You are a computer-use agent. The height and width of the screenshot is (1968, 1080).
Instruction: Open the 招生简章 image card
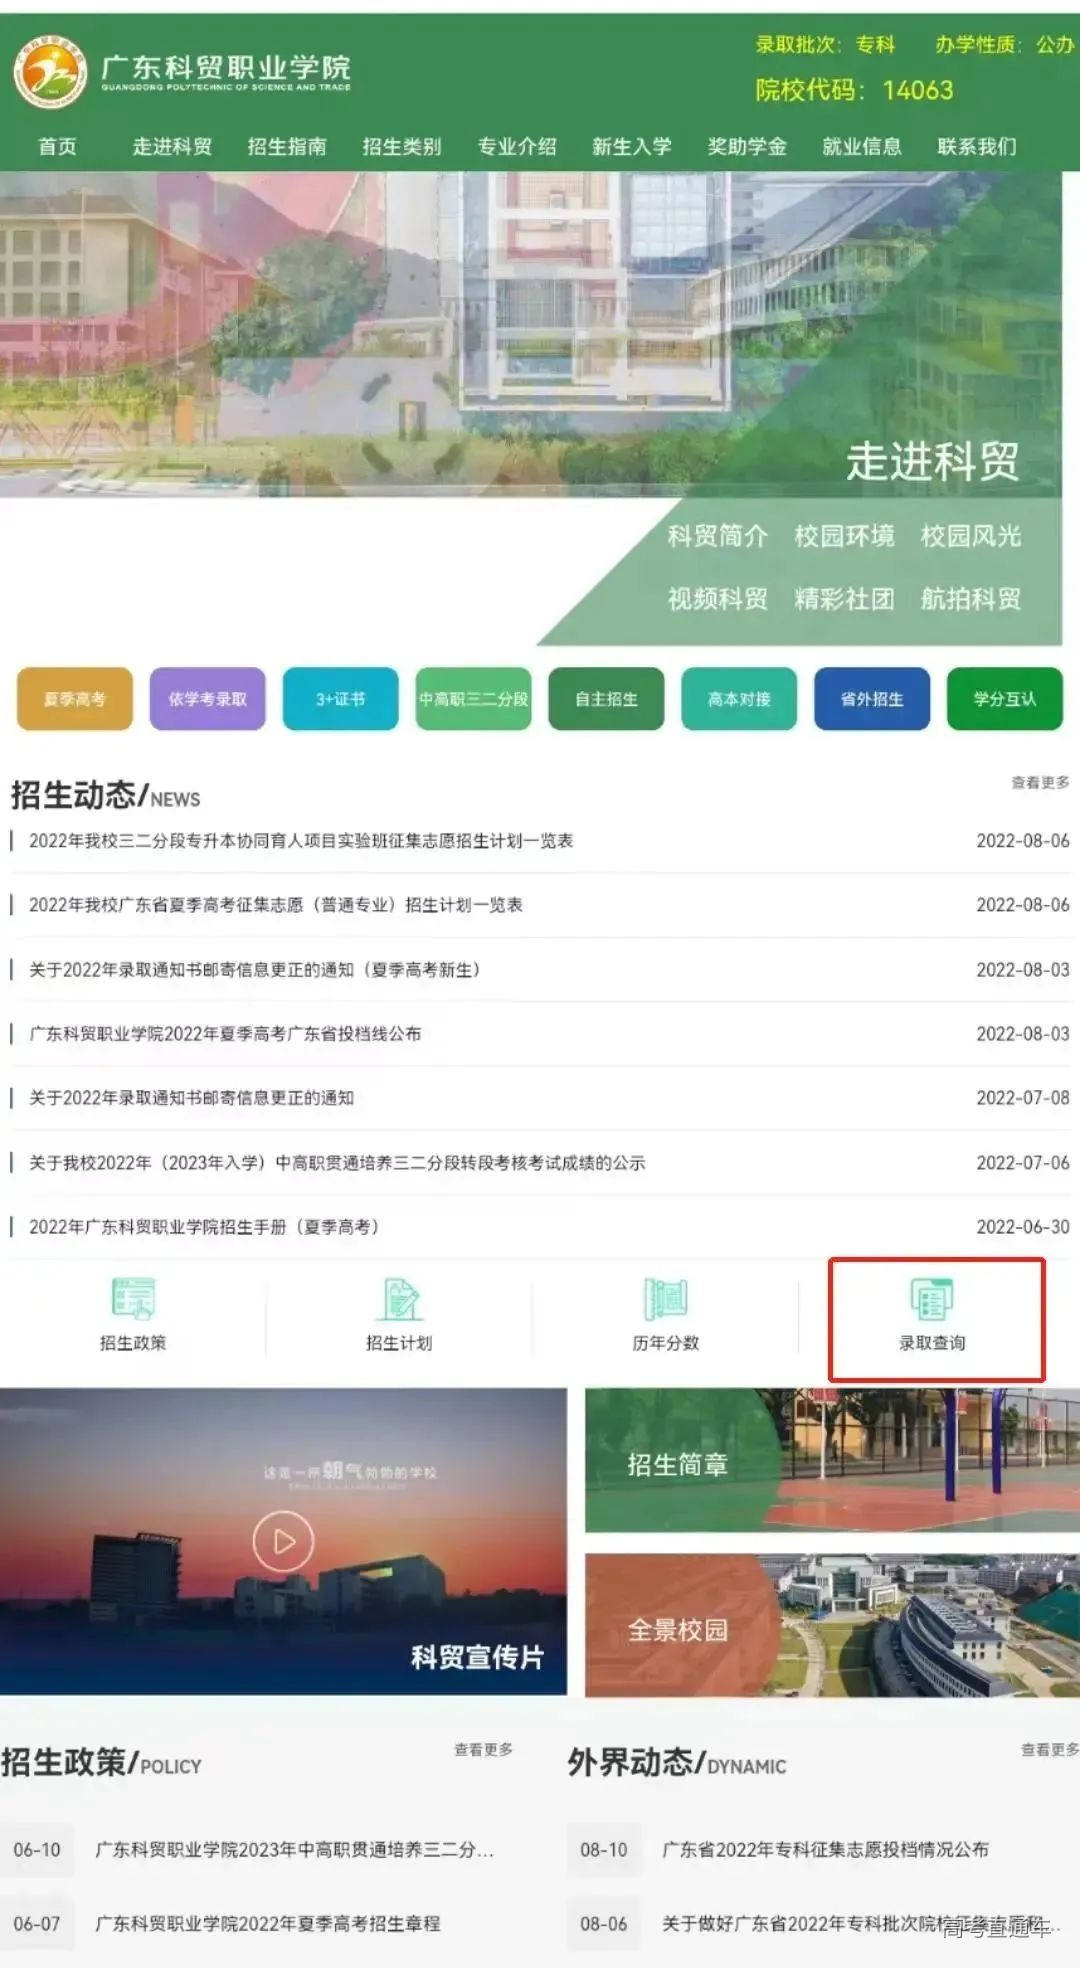tap(832, 1460)
